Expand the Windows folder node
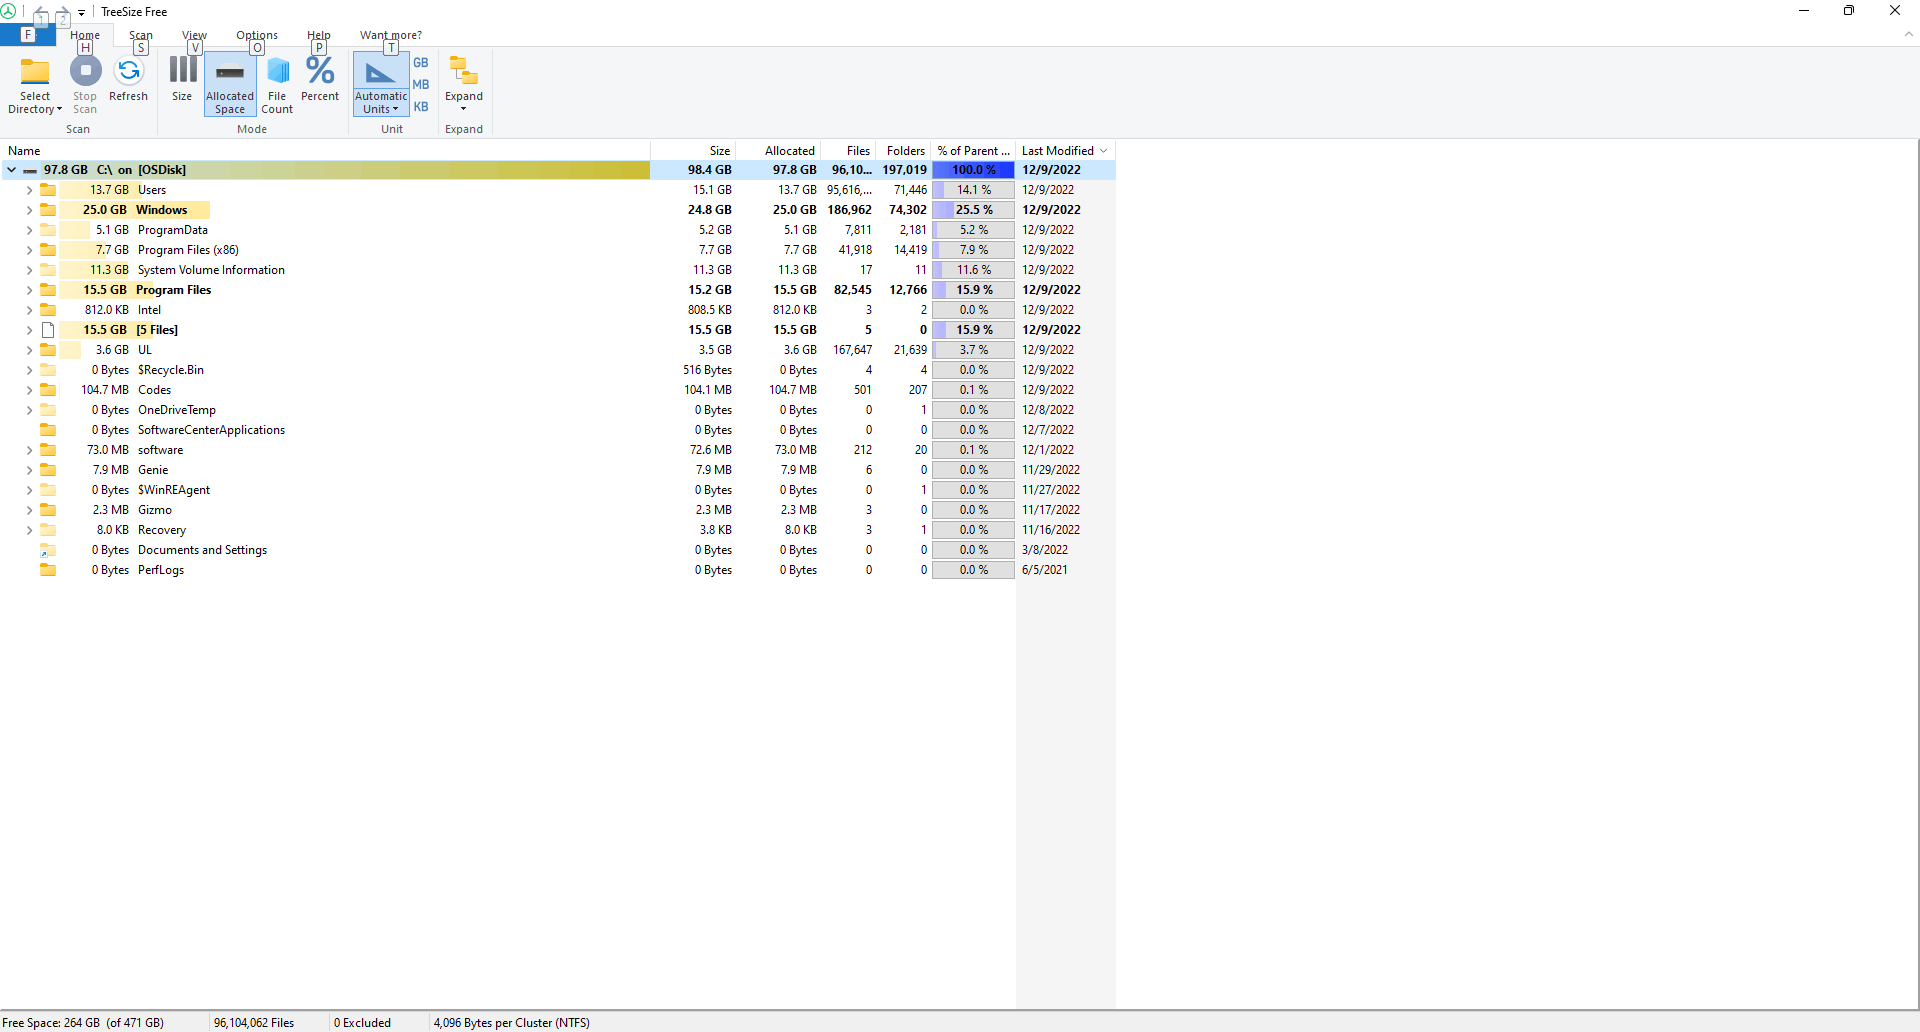1920x1032 pixels. click(x=29, y=210)
